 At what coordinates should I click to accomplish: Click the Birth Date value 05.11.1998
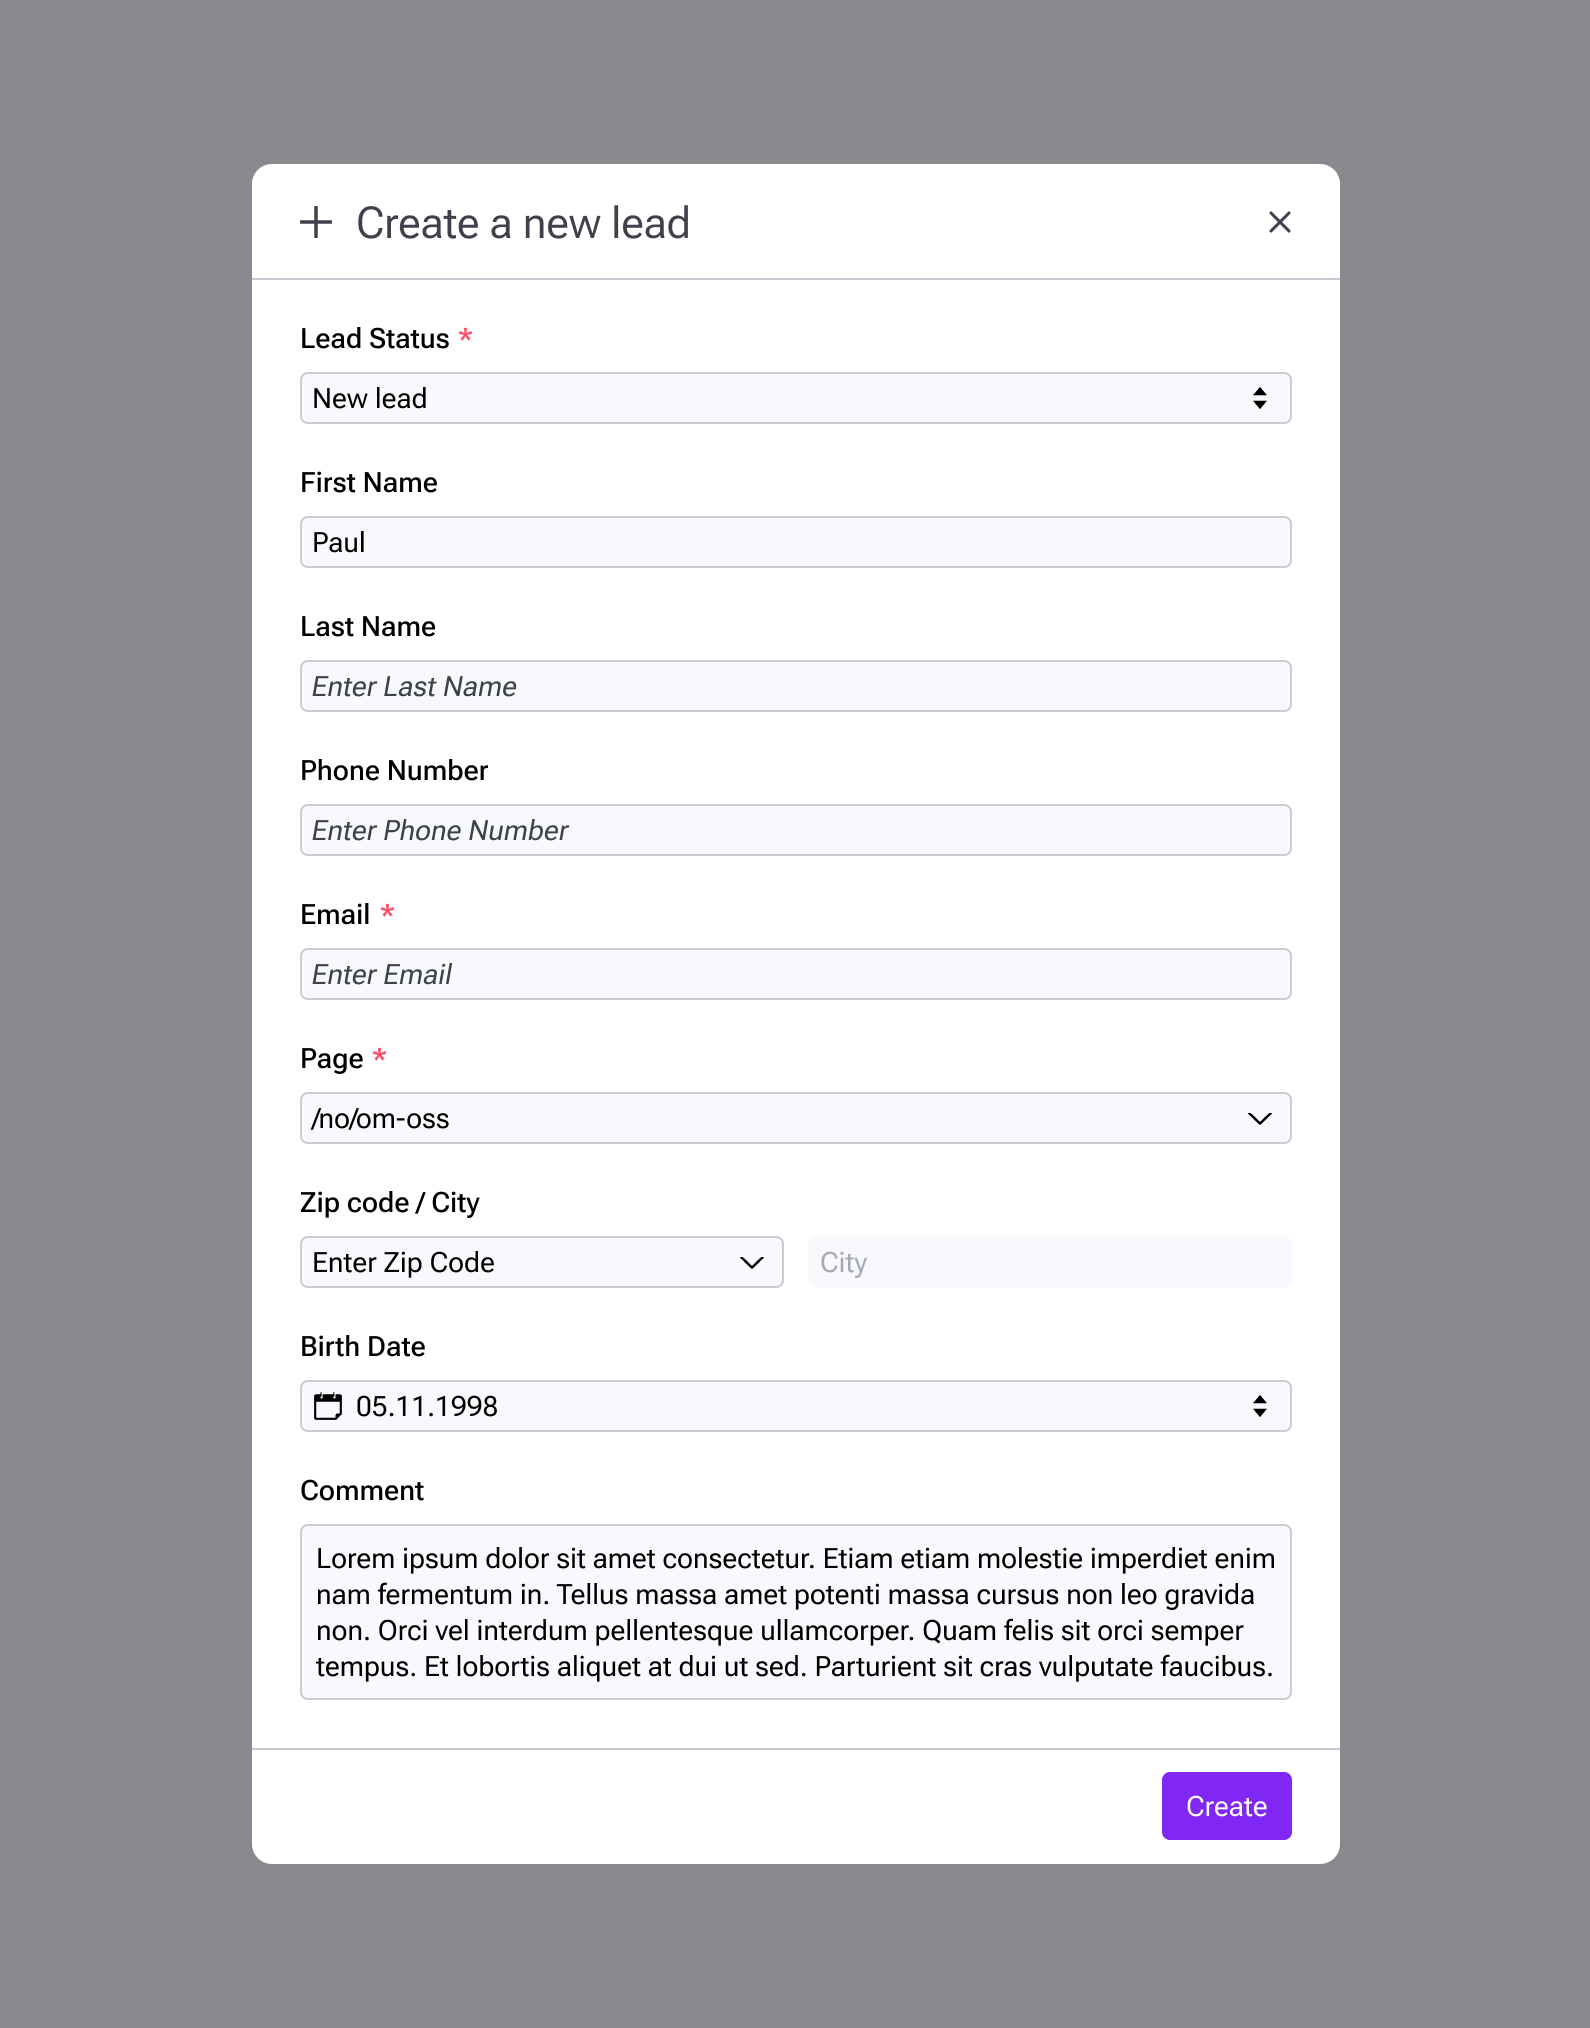(x=427, y=1406)
